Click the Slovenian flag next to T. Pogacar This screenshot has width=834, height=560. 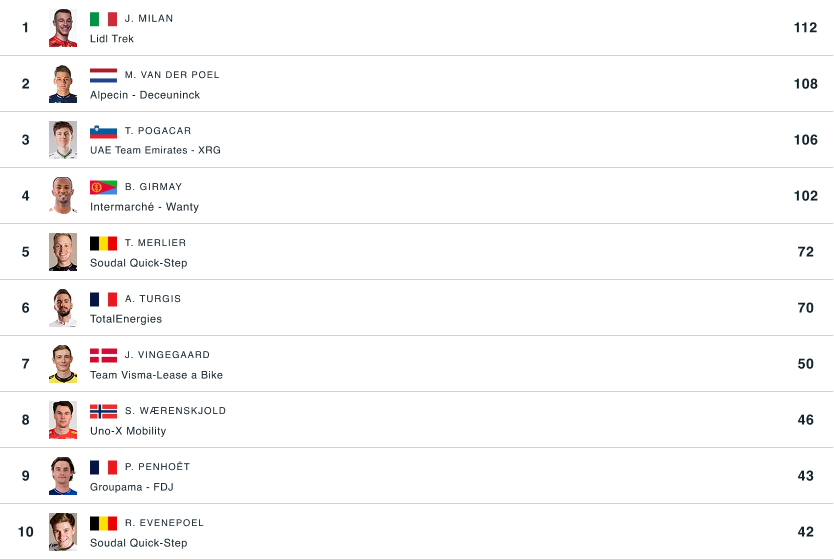pos(103,131)
